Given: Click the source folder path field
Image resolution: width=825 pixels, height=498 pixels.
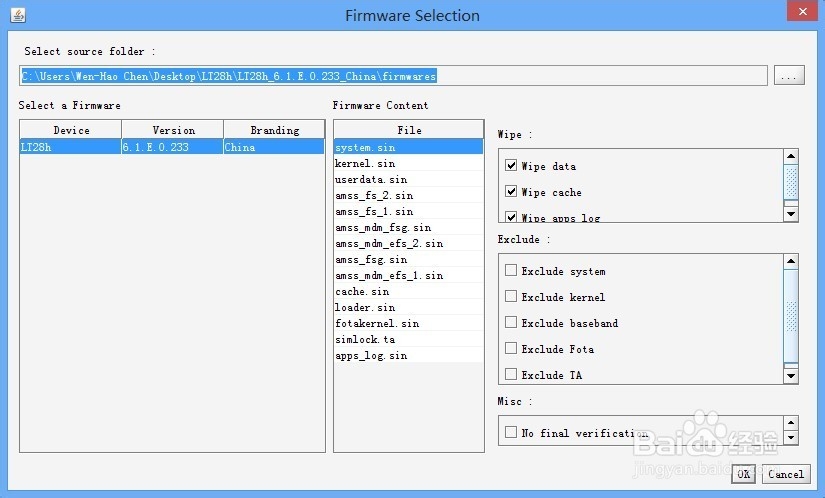Looking at the screenshot, I should (393, 76).
